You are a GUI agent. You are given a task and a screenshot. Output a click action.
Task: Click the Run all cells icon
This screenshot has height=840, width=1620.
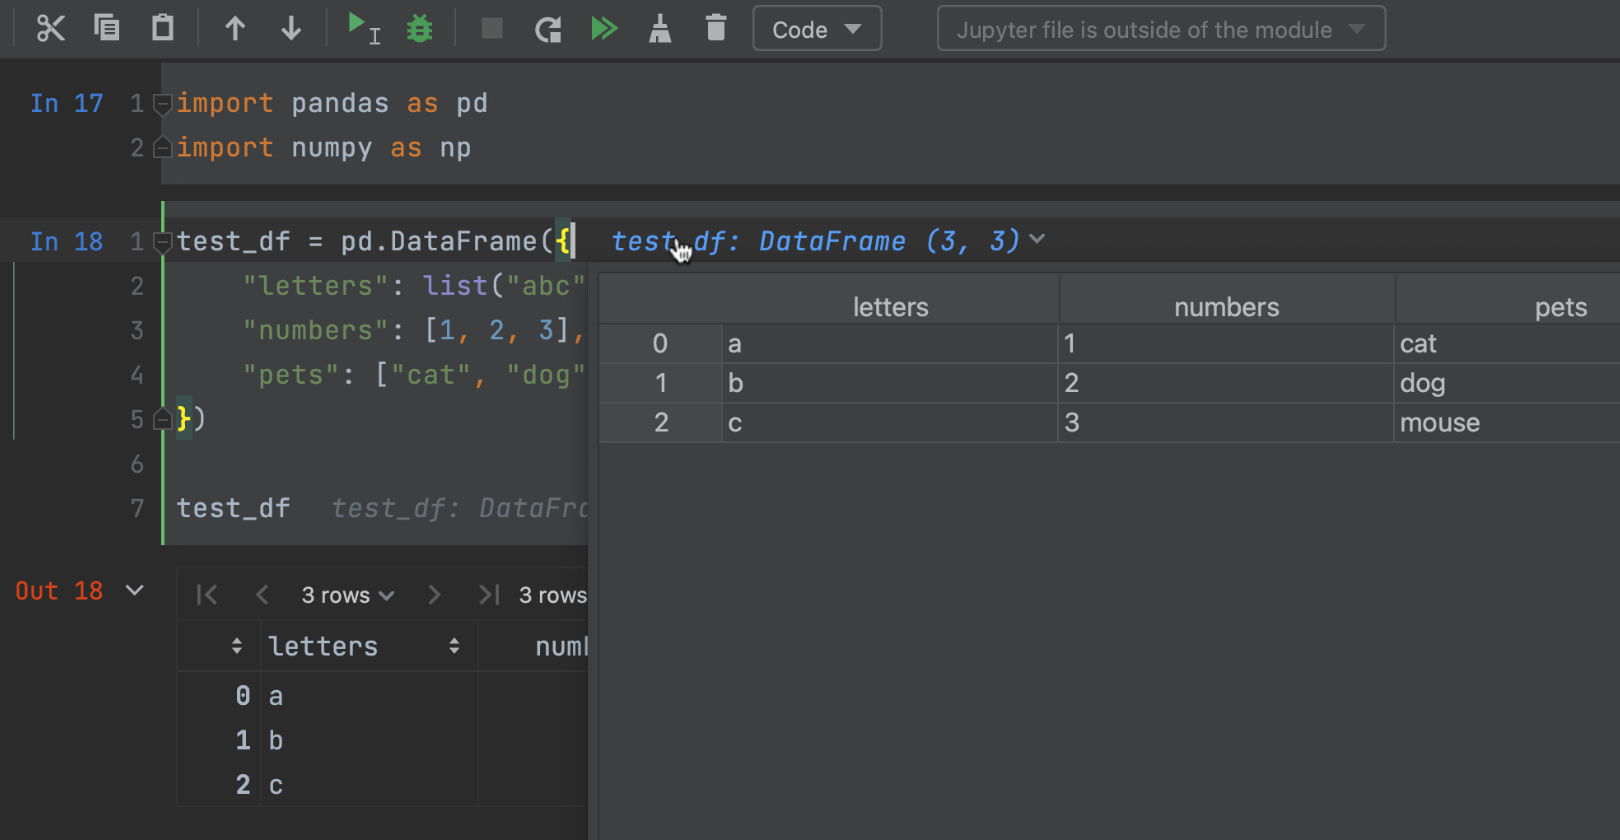pos(604,28)
